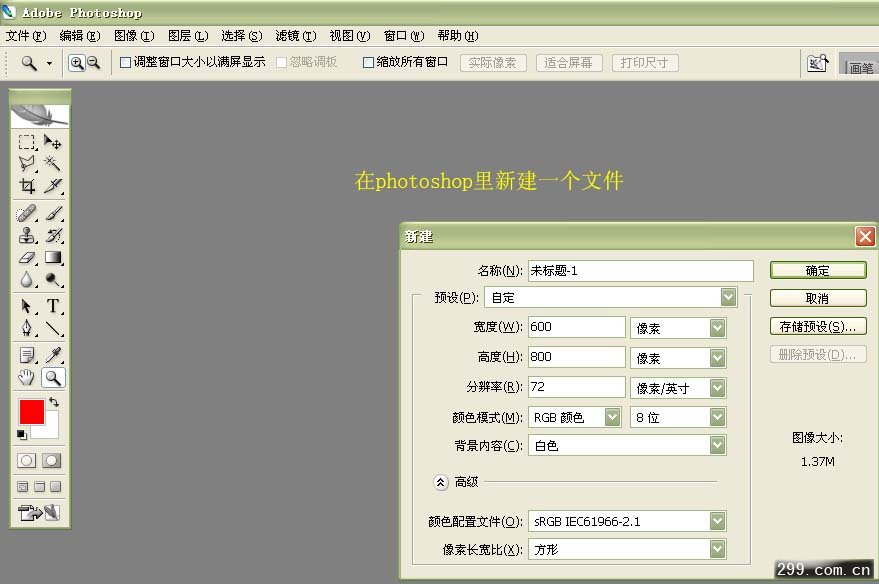This screenshot has width=879, height=584.
Task: Select the Notes tool
Action: (x=26, y=355)
